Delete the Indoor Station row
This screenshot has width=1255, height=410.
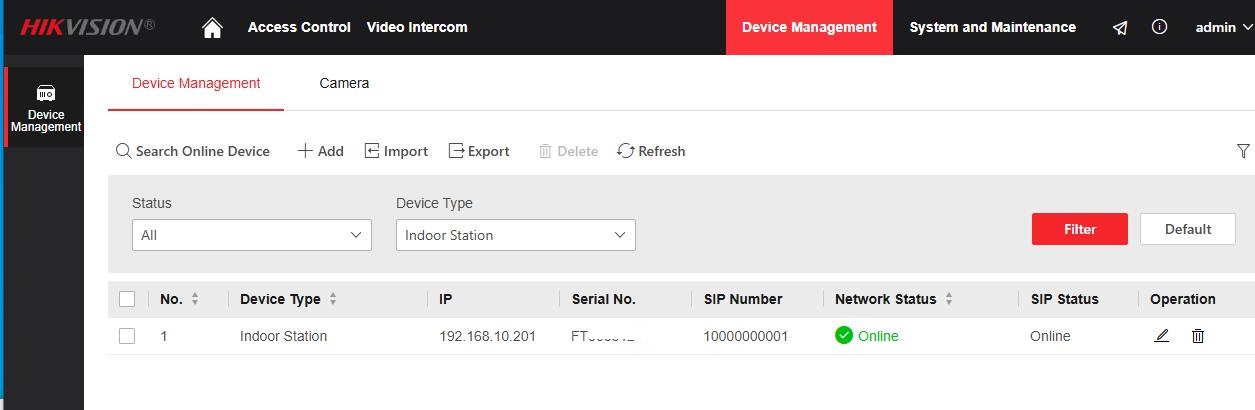[x=1198, y=336]
